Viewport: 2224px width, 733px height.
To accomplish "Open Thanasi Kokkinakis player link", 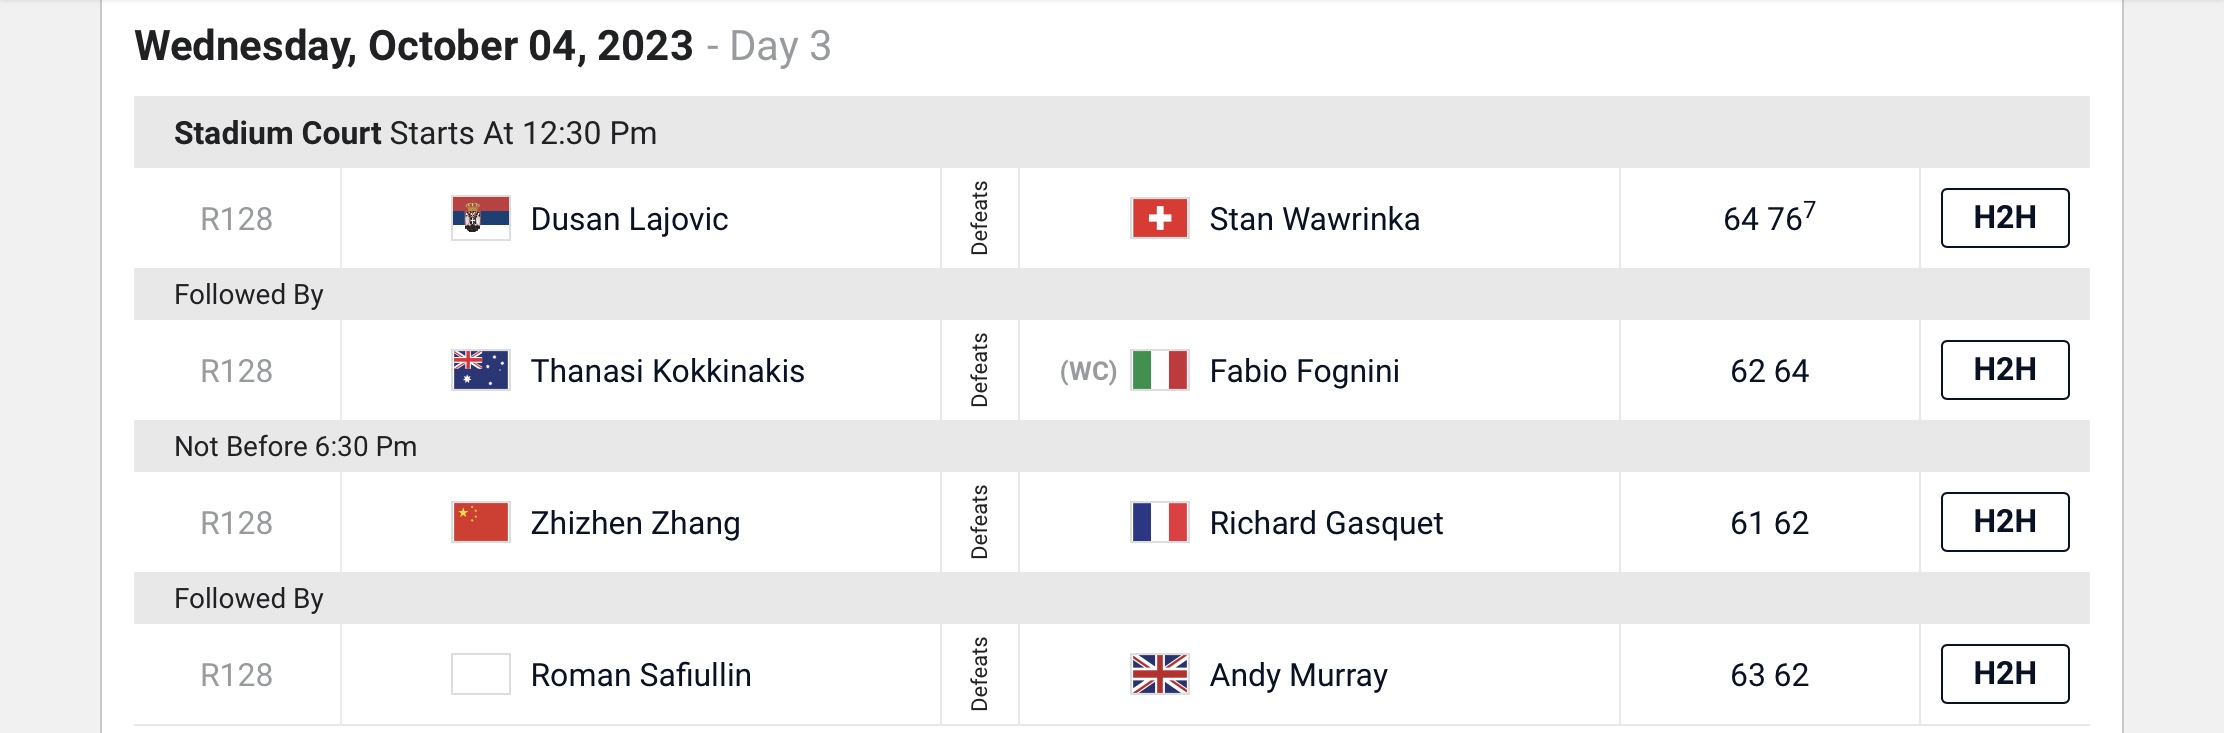I will (667, 371).
